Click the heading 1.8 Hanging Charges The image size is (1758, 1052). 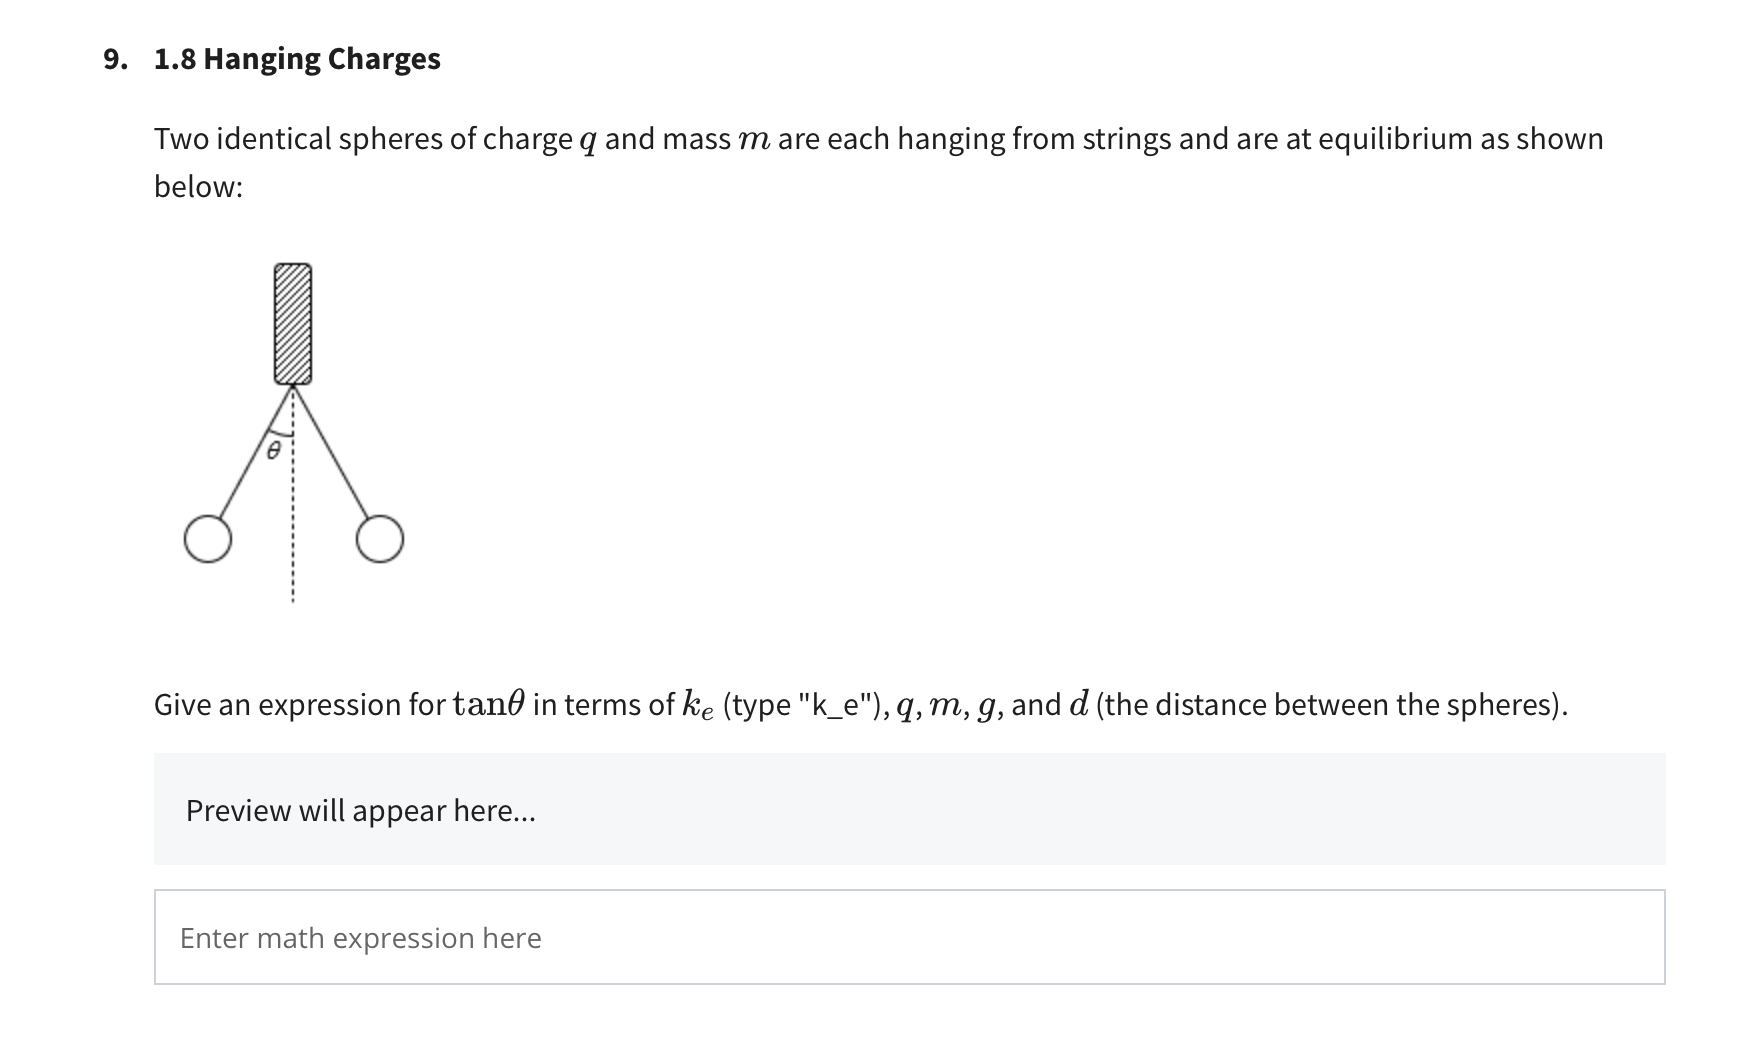pyautogui.click(x=296, y=58)
